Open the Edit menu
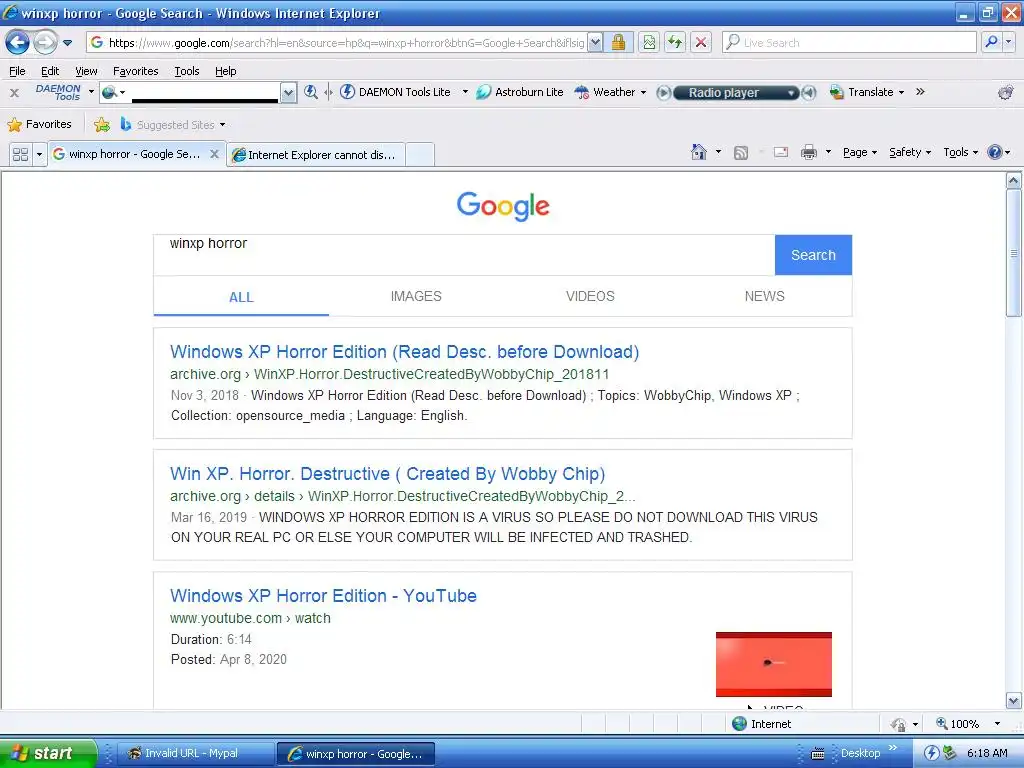The image size is (1024, 768). (50, 71)
